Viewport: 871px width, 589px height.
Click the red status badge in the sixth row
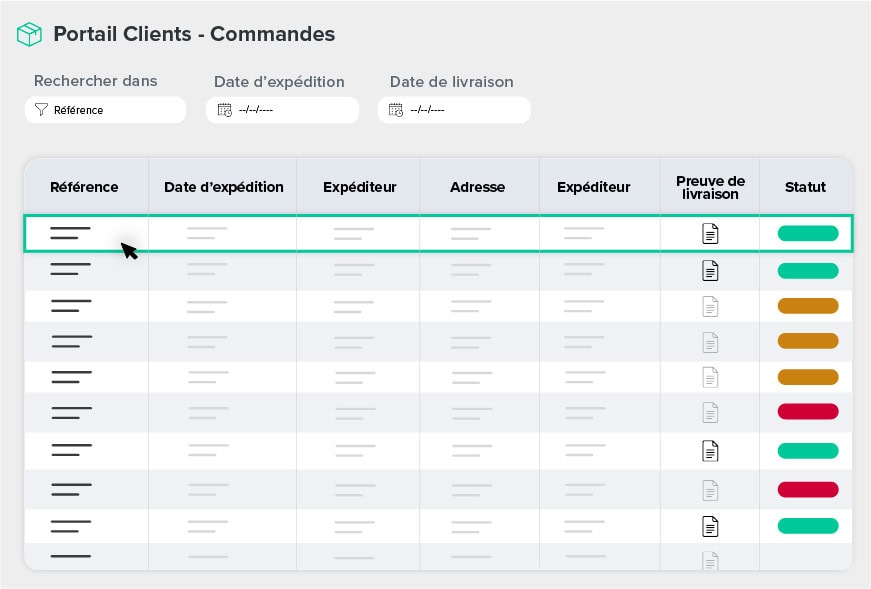(x=807, y=412)
